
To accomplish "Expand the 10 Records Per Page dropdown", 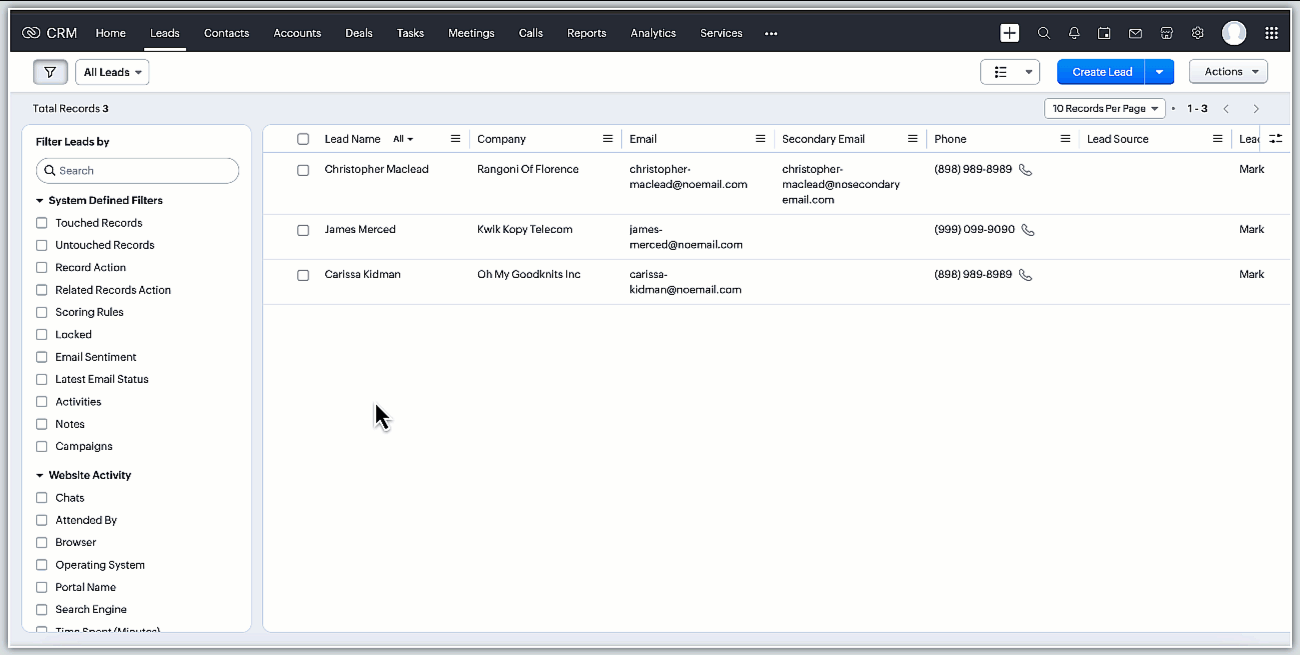I will click(1104, 108).
